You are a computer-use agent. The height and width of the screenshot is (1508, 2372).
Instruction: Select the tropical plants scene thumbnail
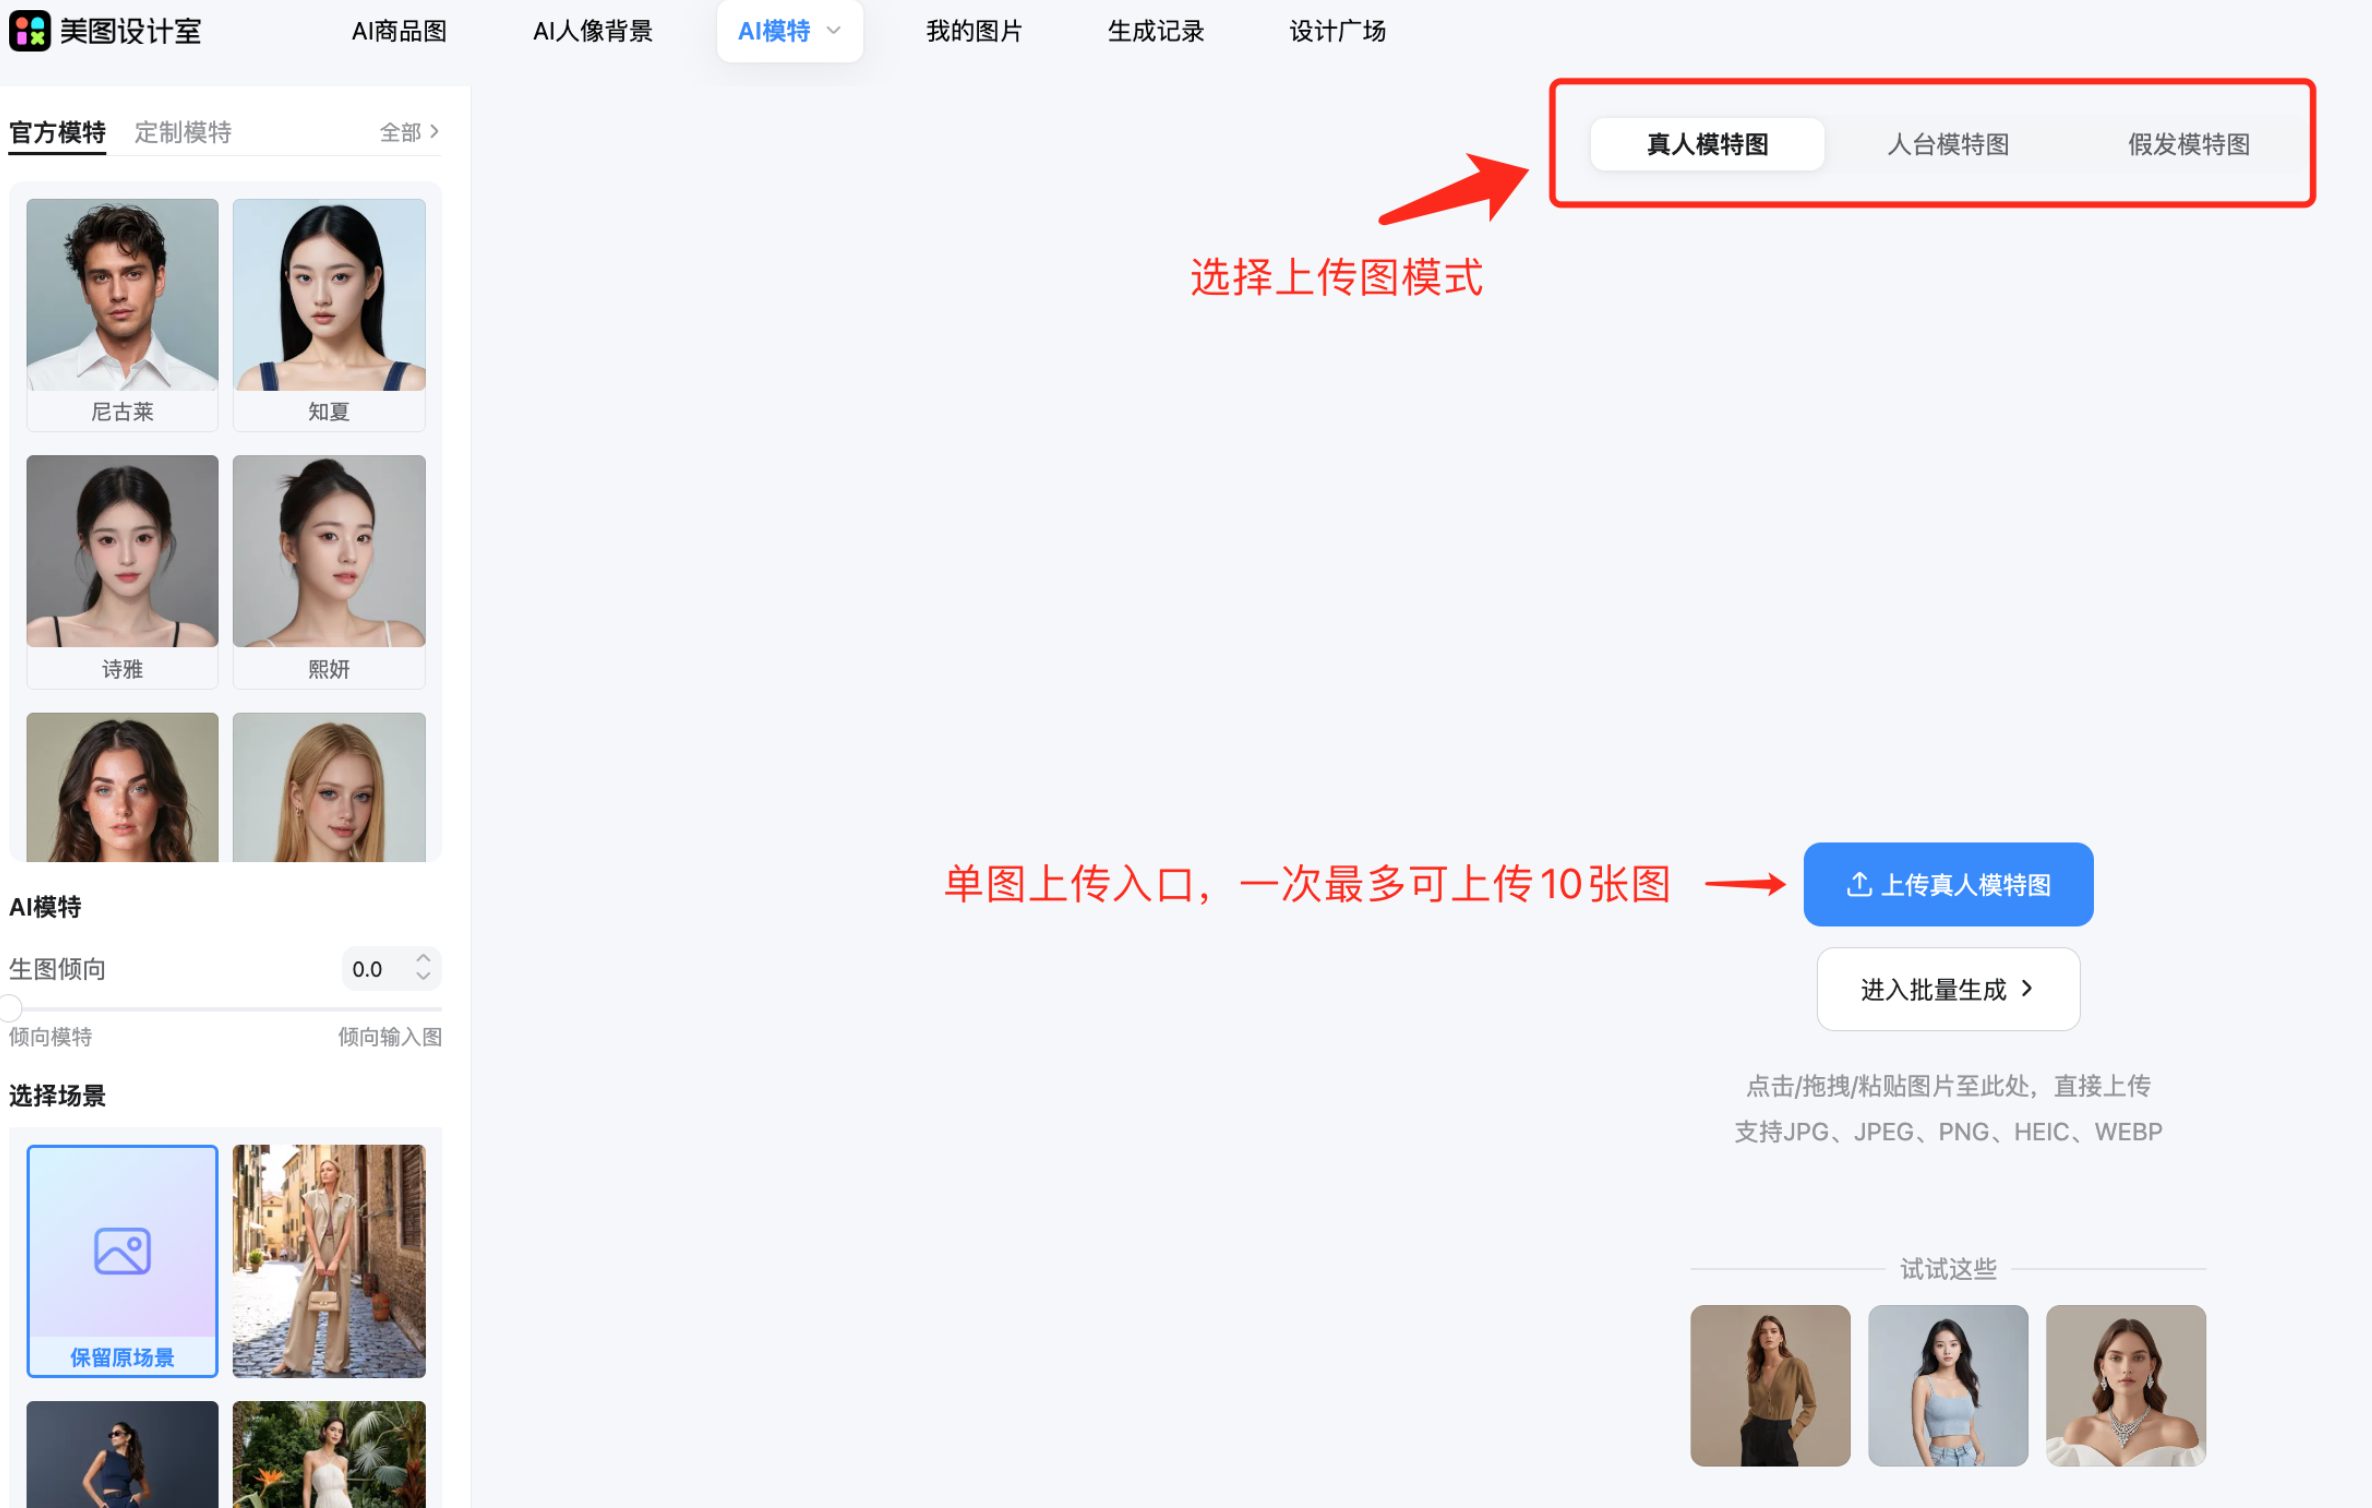[x=329, y=1454]
